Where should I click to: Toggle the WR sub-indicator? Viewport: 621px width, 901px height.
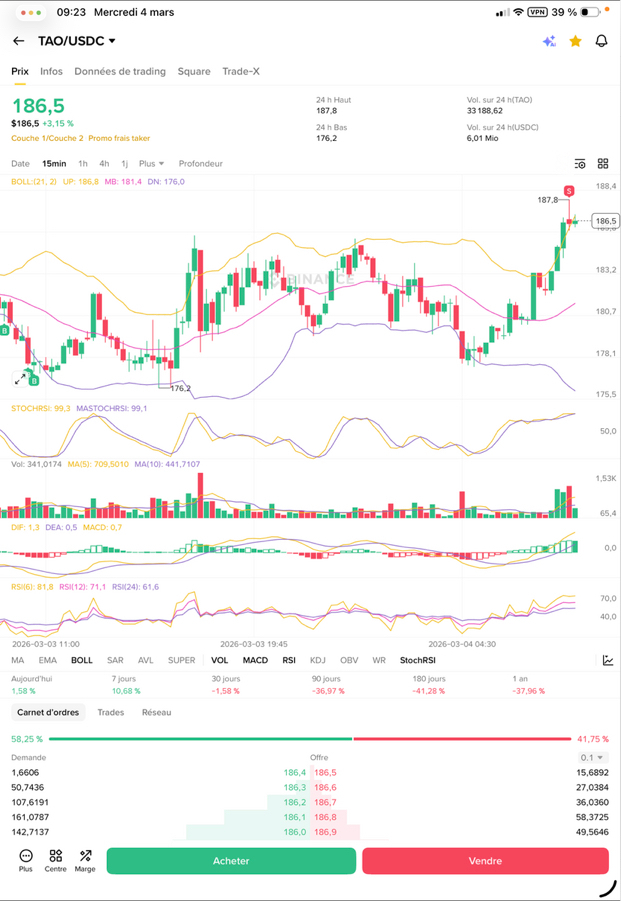click(379, 660)
